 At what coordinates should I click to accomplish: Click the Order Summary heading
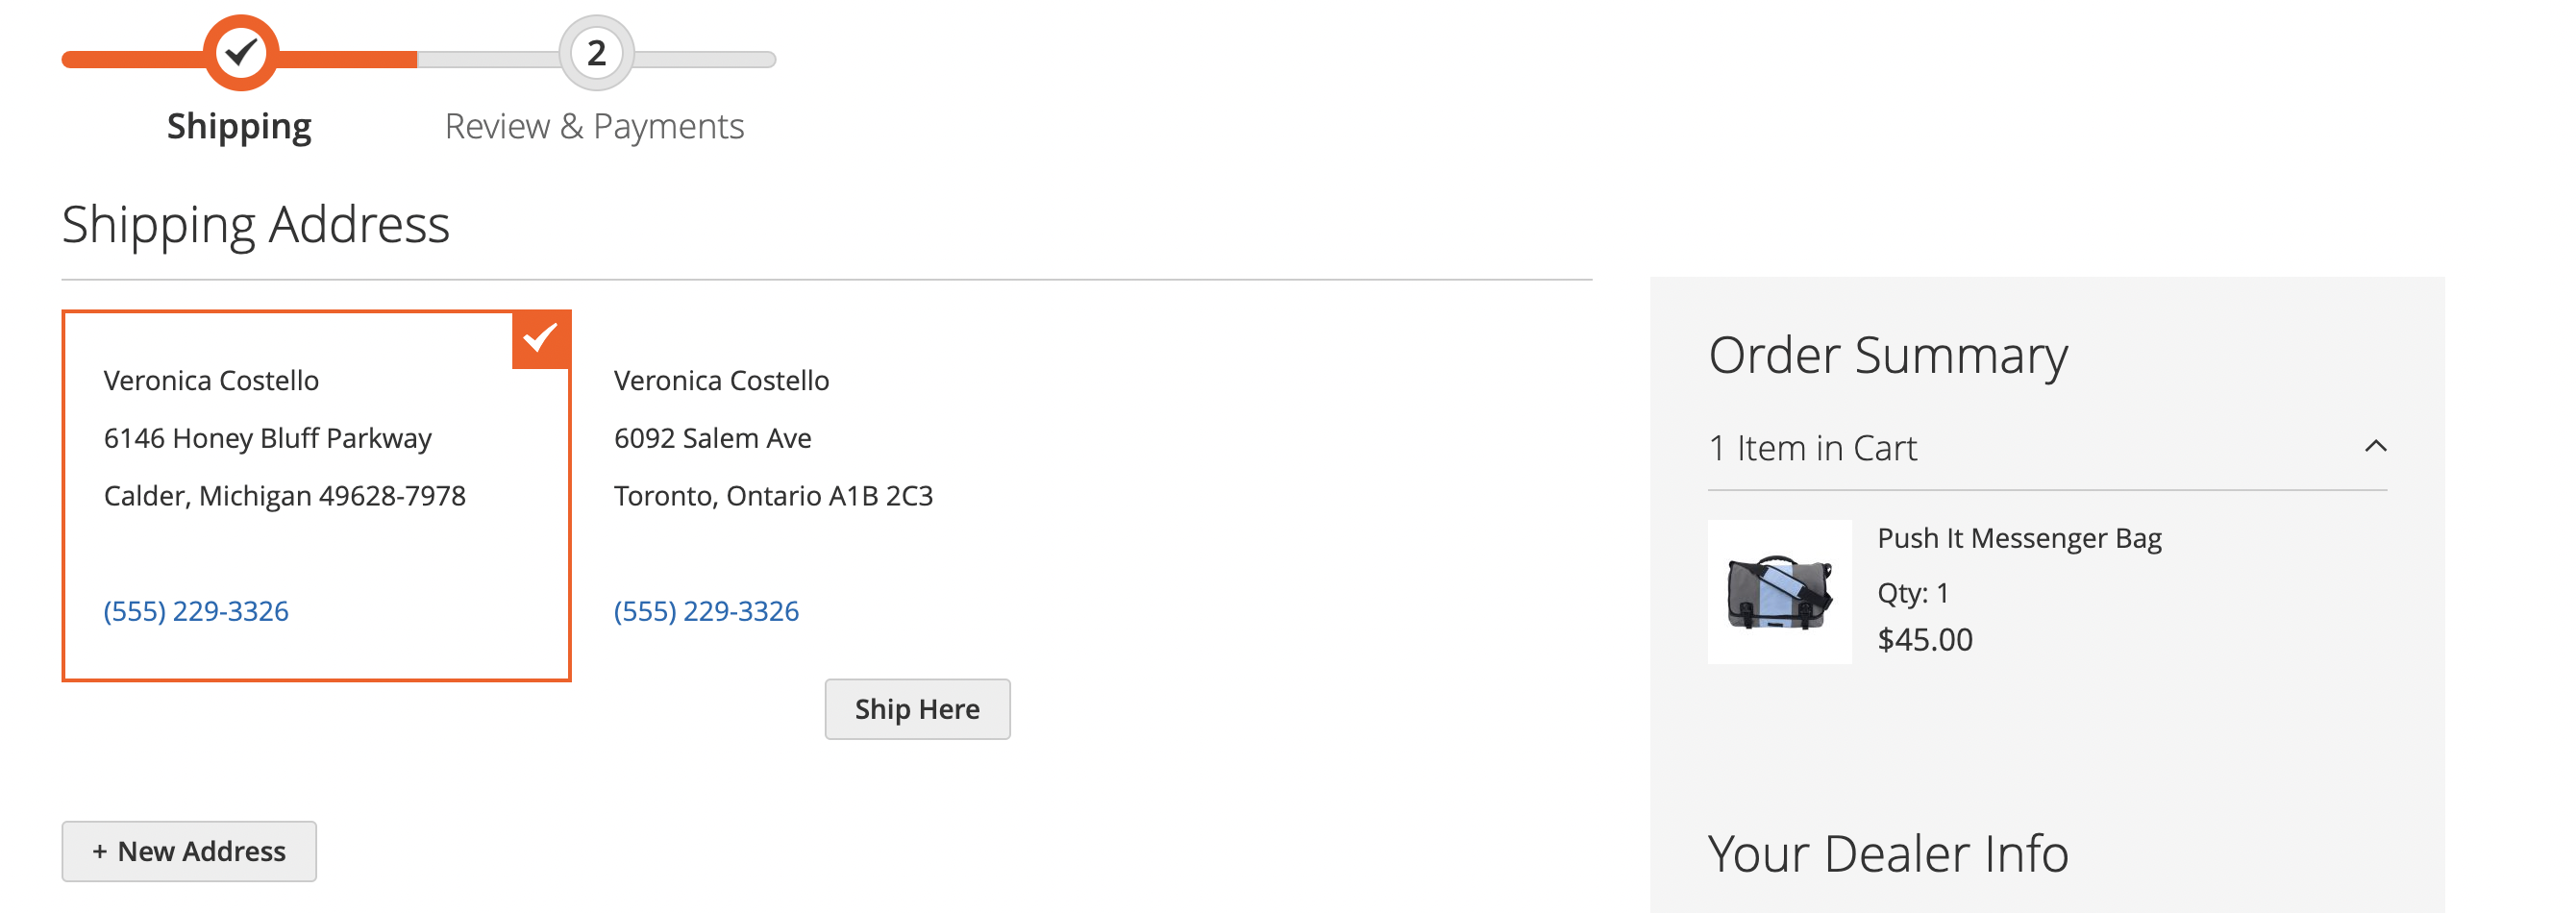point(1887,355)
